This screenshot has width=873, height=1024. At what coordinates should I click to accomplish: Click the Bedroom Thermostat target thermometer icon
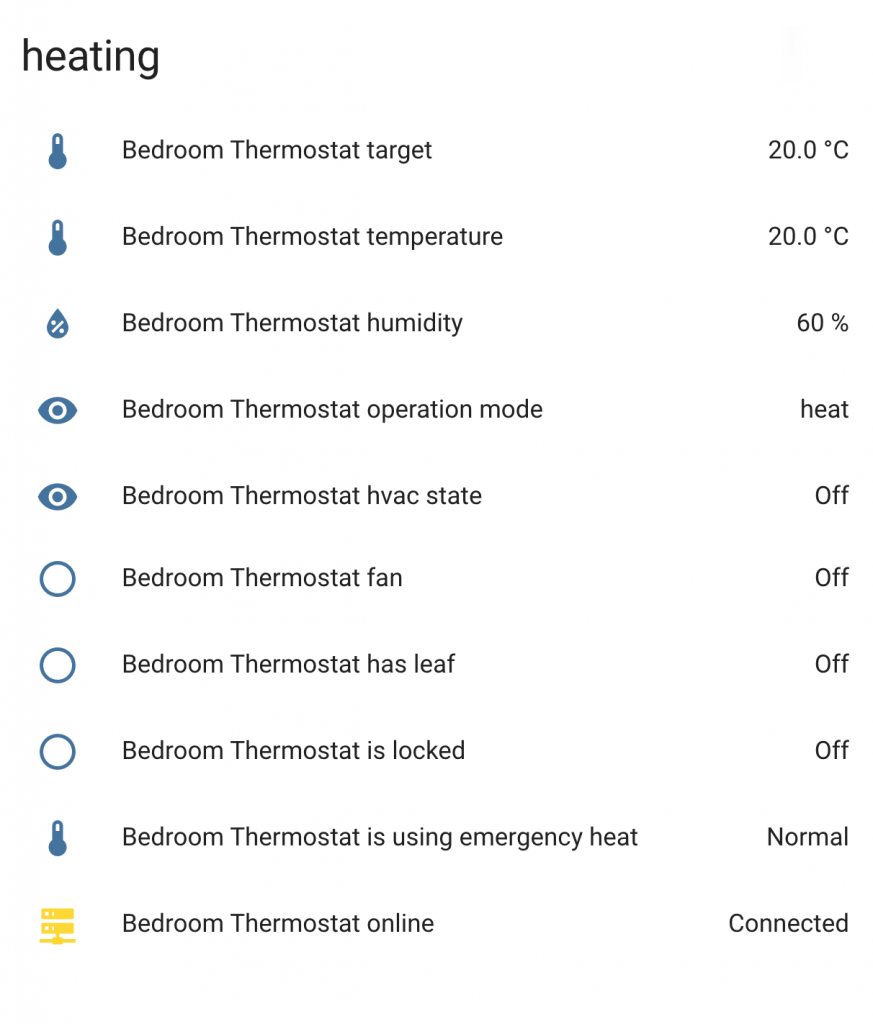point(58,151)
